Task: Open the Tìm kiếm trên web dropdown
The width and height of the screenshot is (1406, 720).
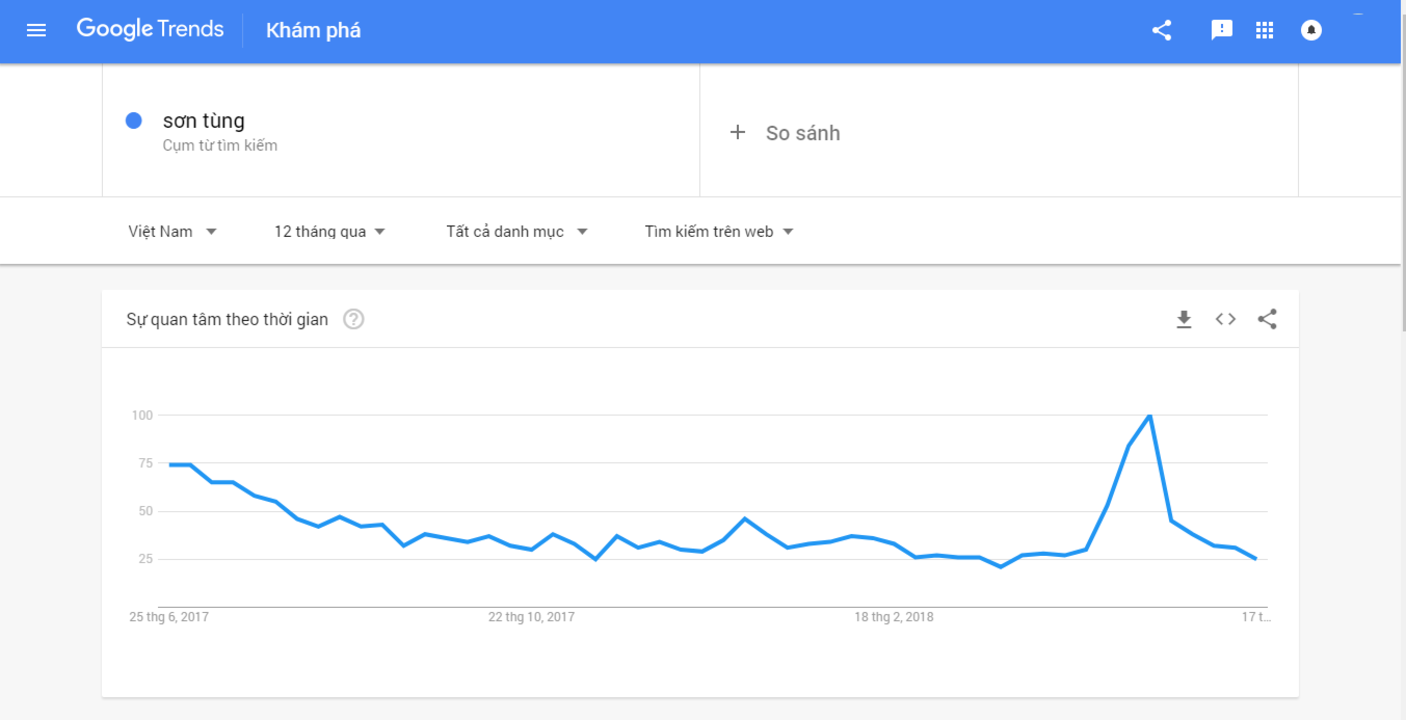Action: [718, 231]
